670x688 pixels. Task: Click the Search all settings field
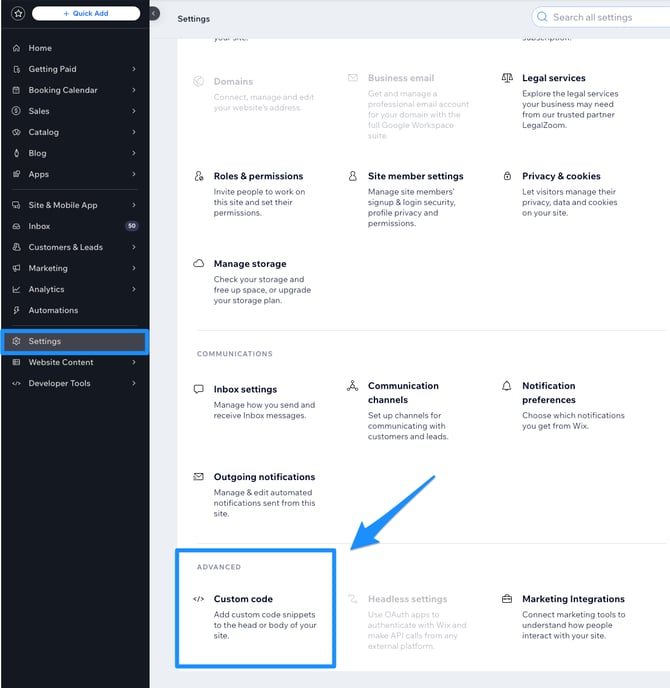tap(601, 17)
